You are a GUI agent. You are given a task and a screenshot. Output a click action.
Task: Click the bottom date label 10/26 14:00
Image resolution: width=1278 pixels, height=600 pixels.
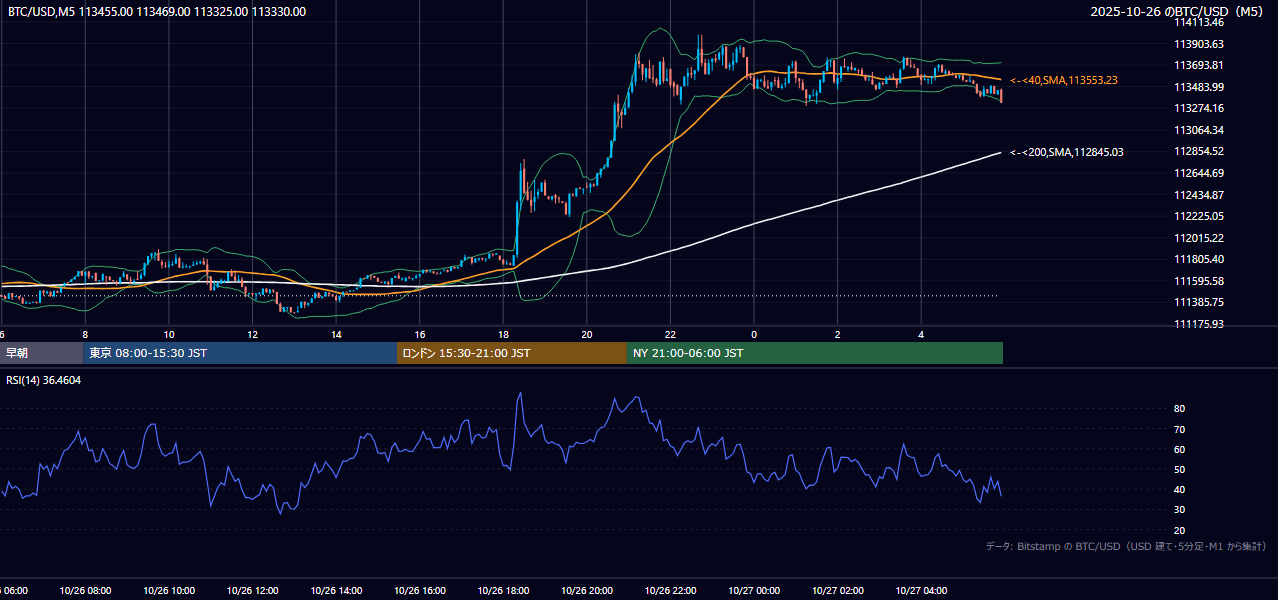click(336, 591)
